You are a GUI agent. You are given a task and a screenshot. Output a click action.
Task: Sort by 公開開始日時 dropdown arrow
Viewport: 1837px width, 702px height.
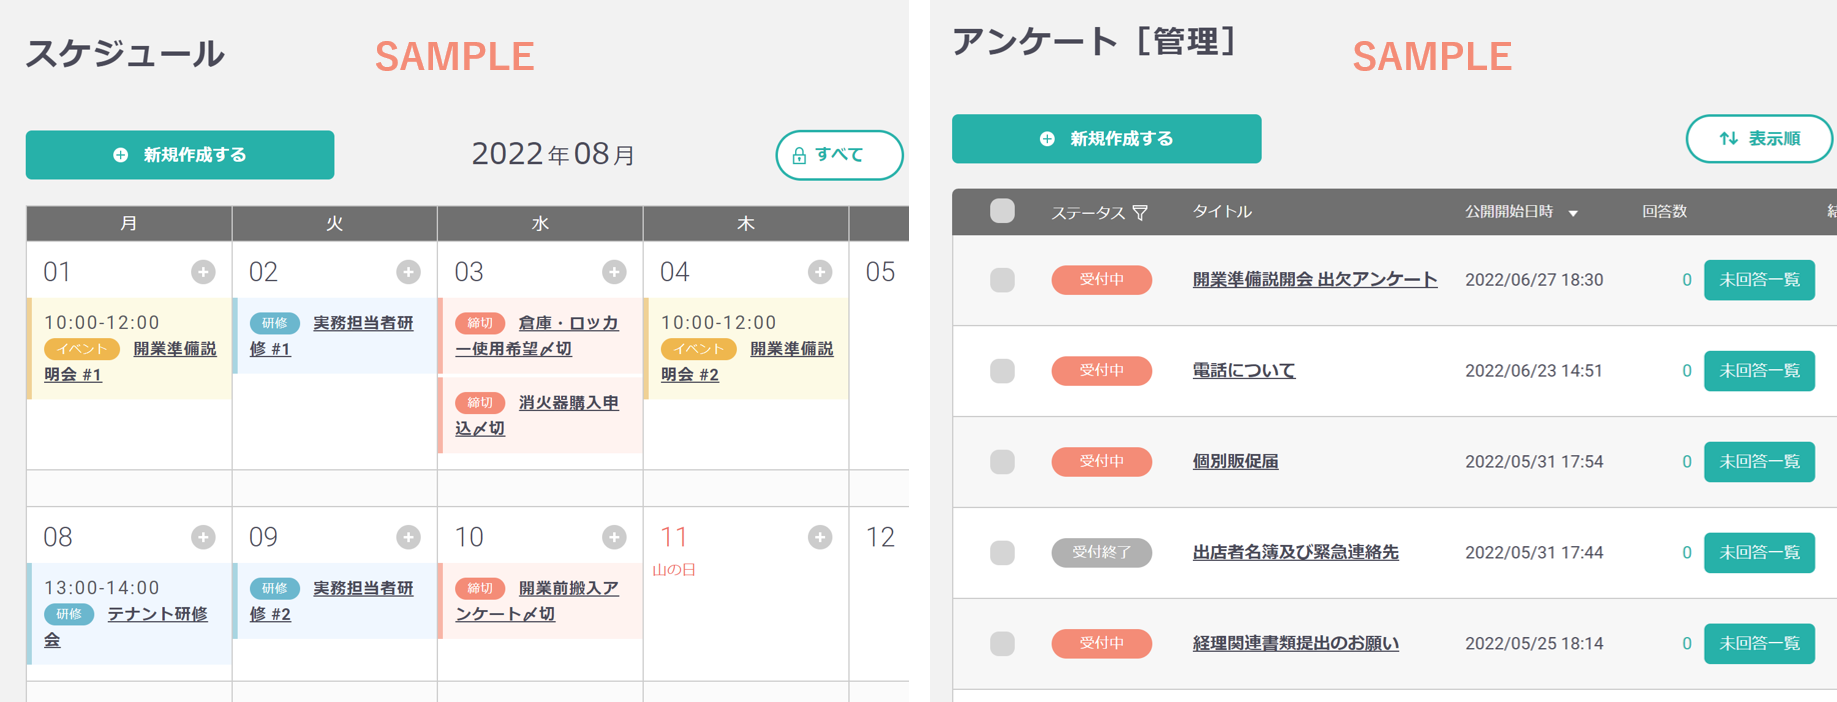pyautogui.click(x=1573, y=213)
